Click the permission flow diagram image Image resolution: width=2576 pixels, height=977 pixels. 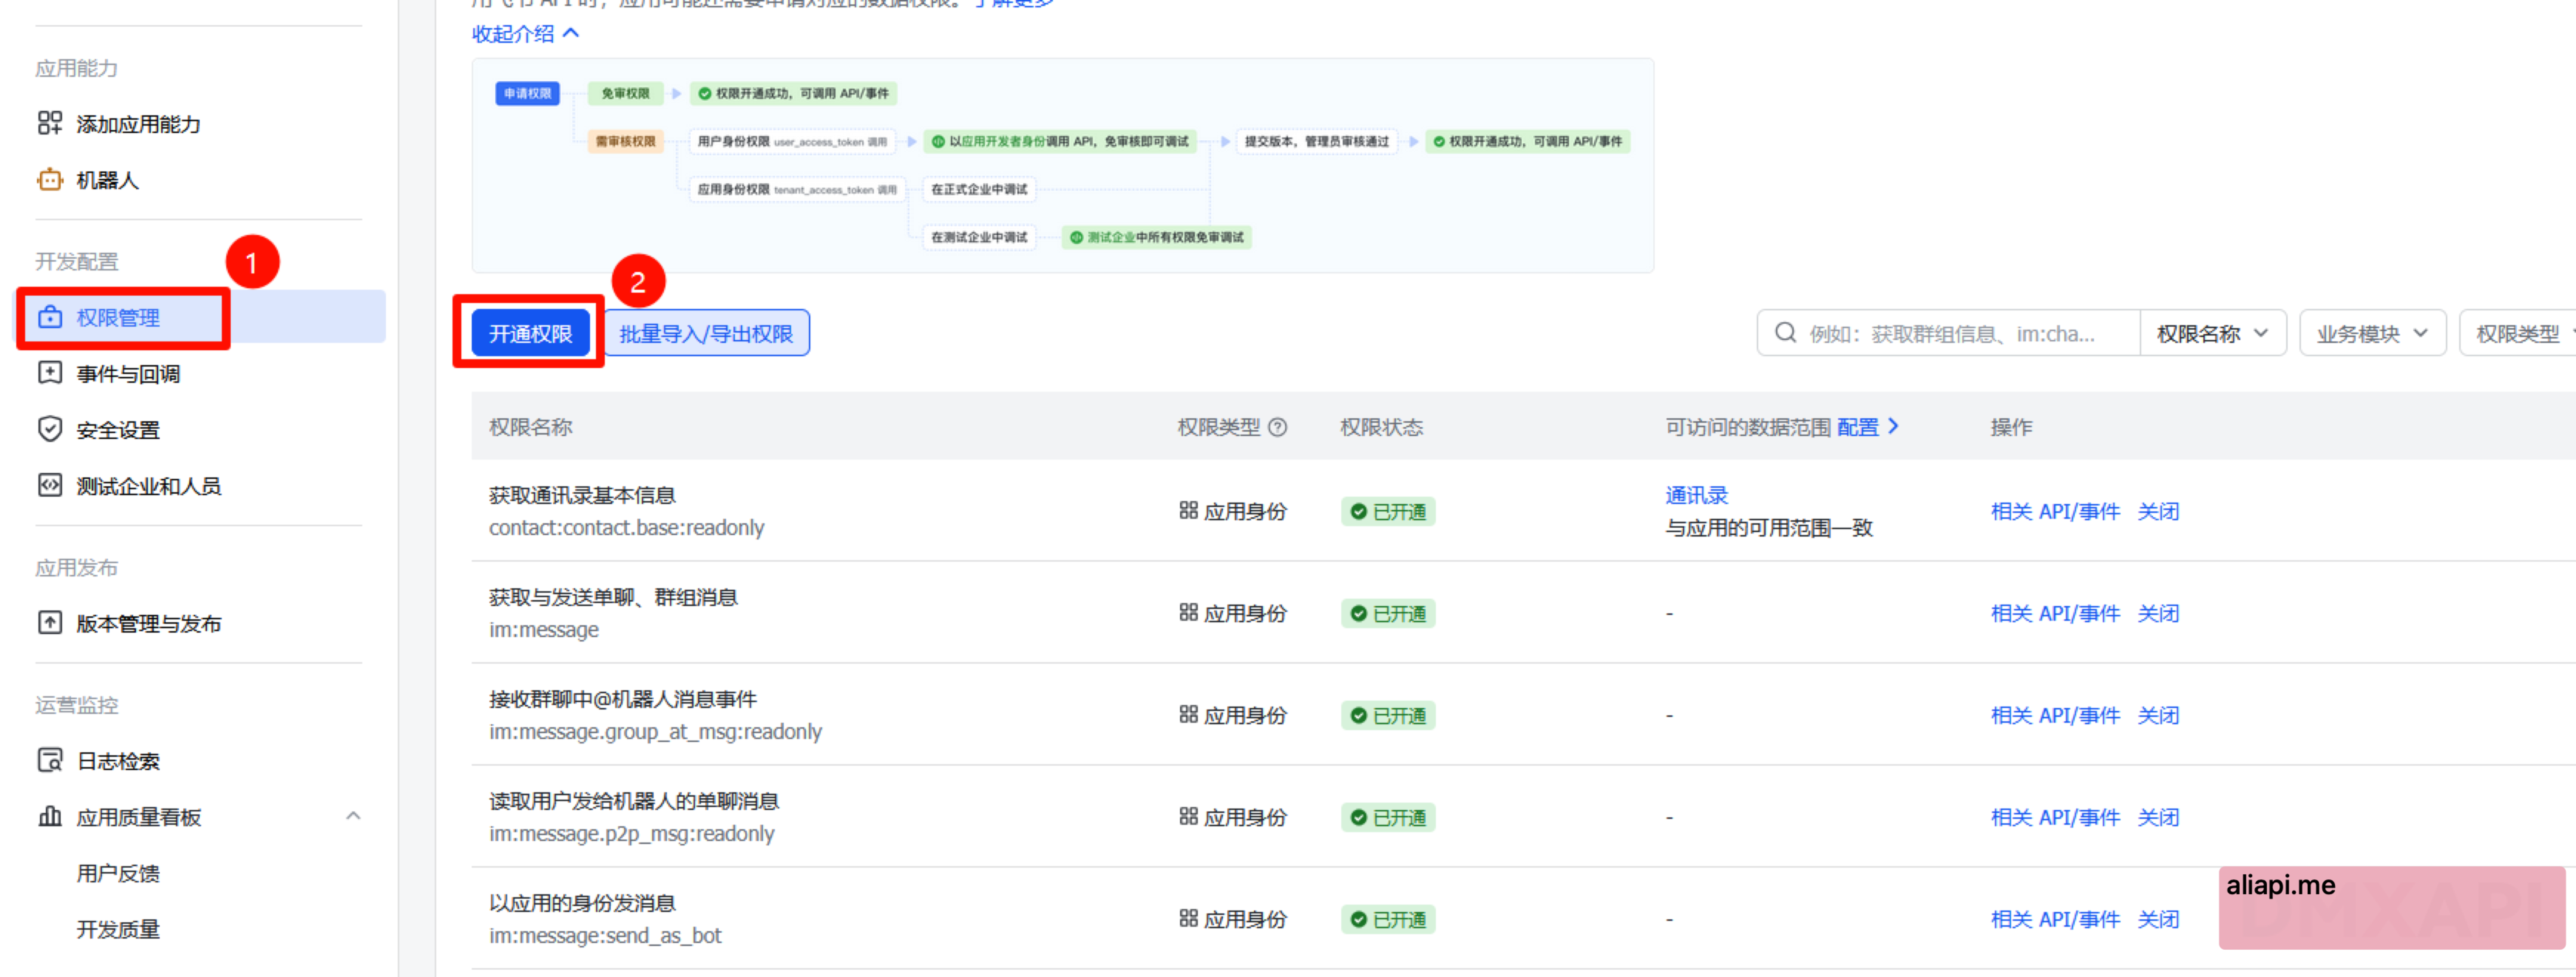point(1062,165)
